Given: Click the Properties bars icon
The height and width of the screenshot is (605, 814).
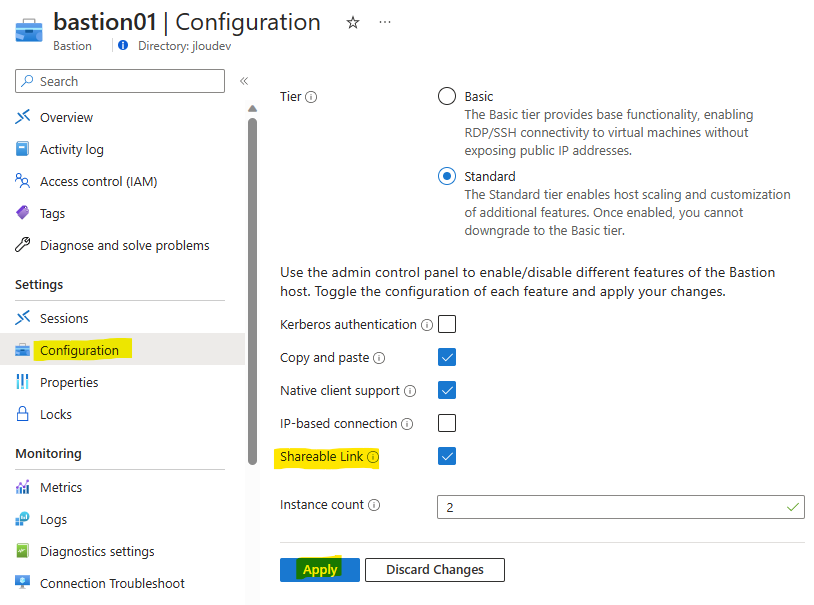Looking at the screenshot, I should (x=22, y=382).
